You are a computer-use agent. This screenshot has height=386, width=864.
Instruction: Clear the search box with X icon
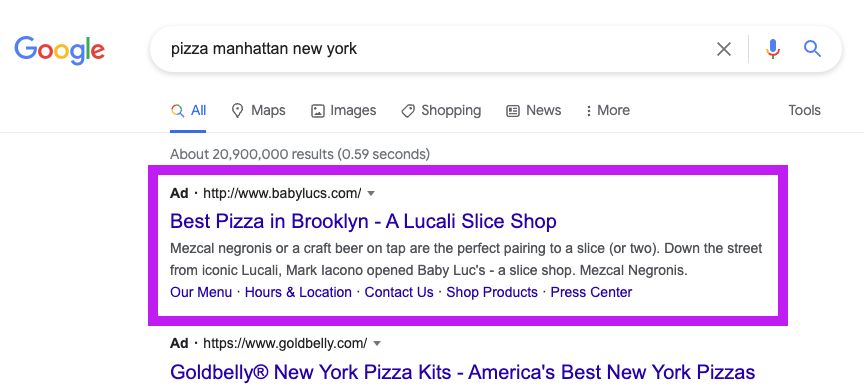tap(723, 49)
